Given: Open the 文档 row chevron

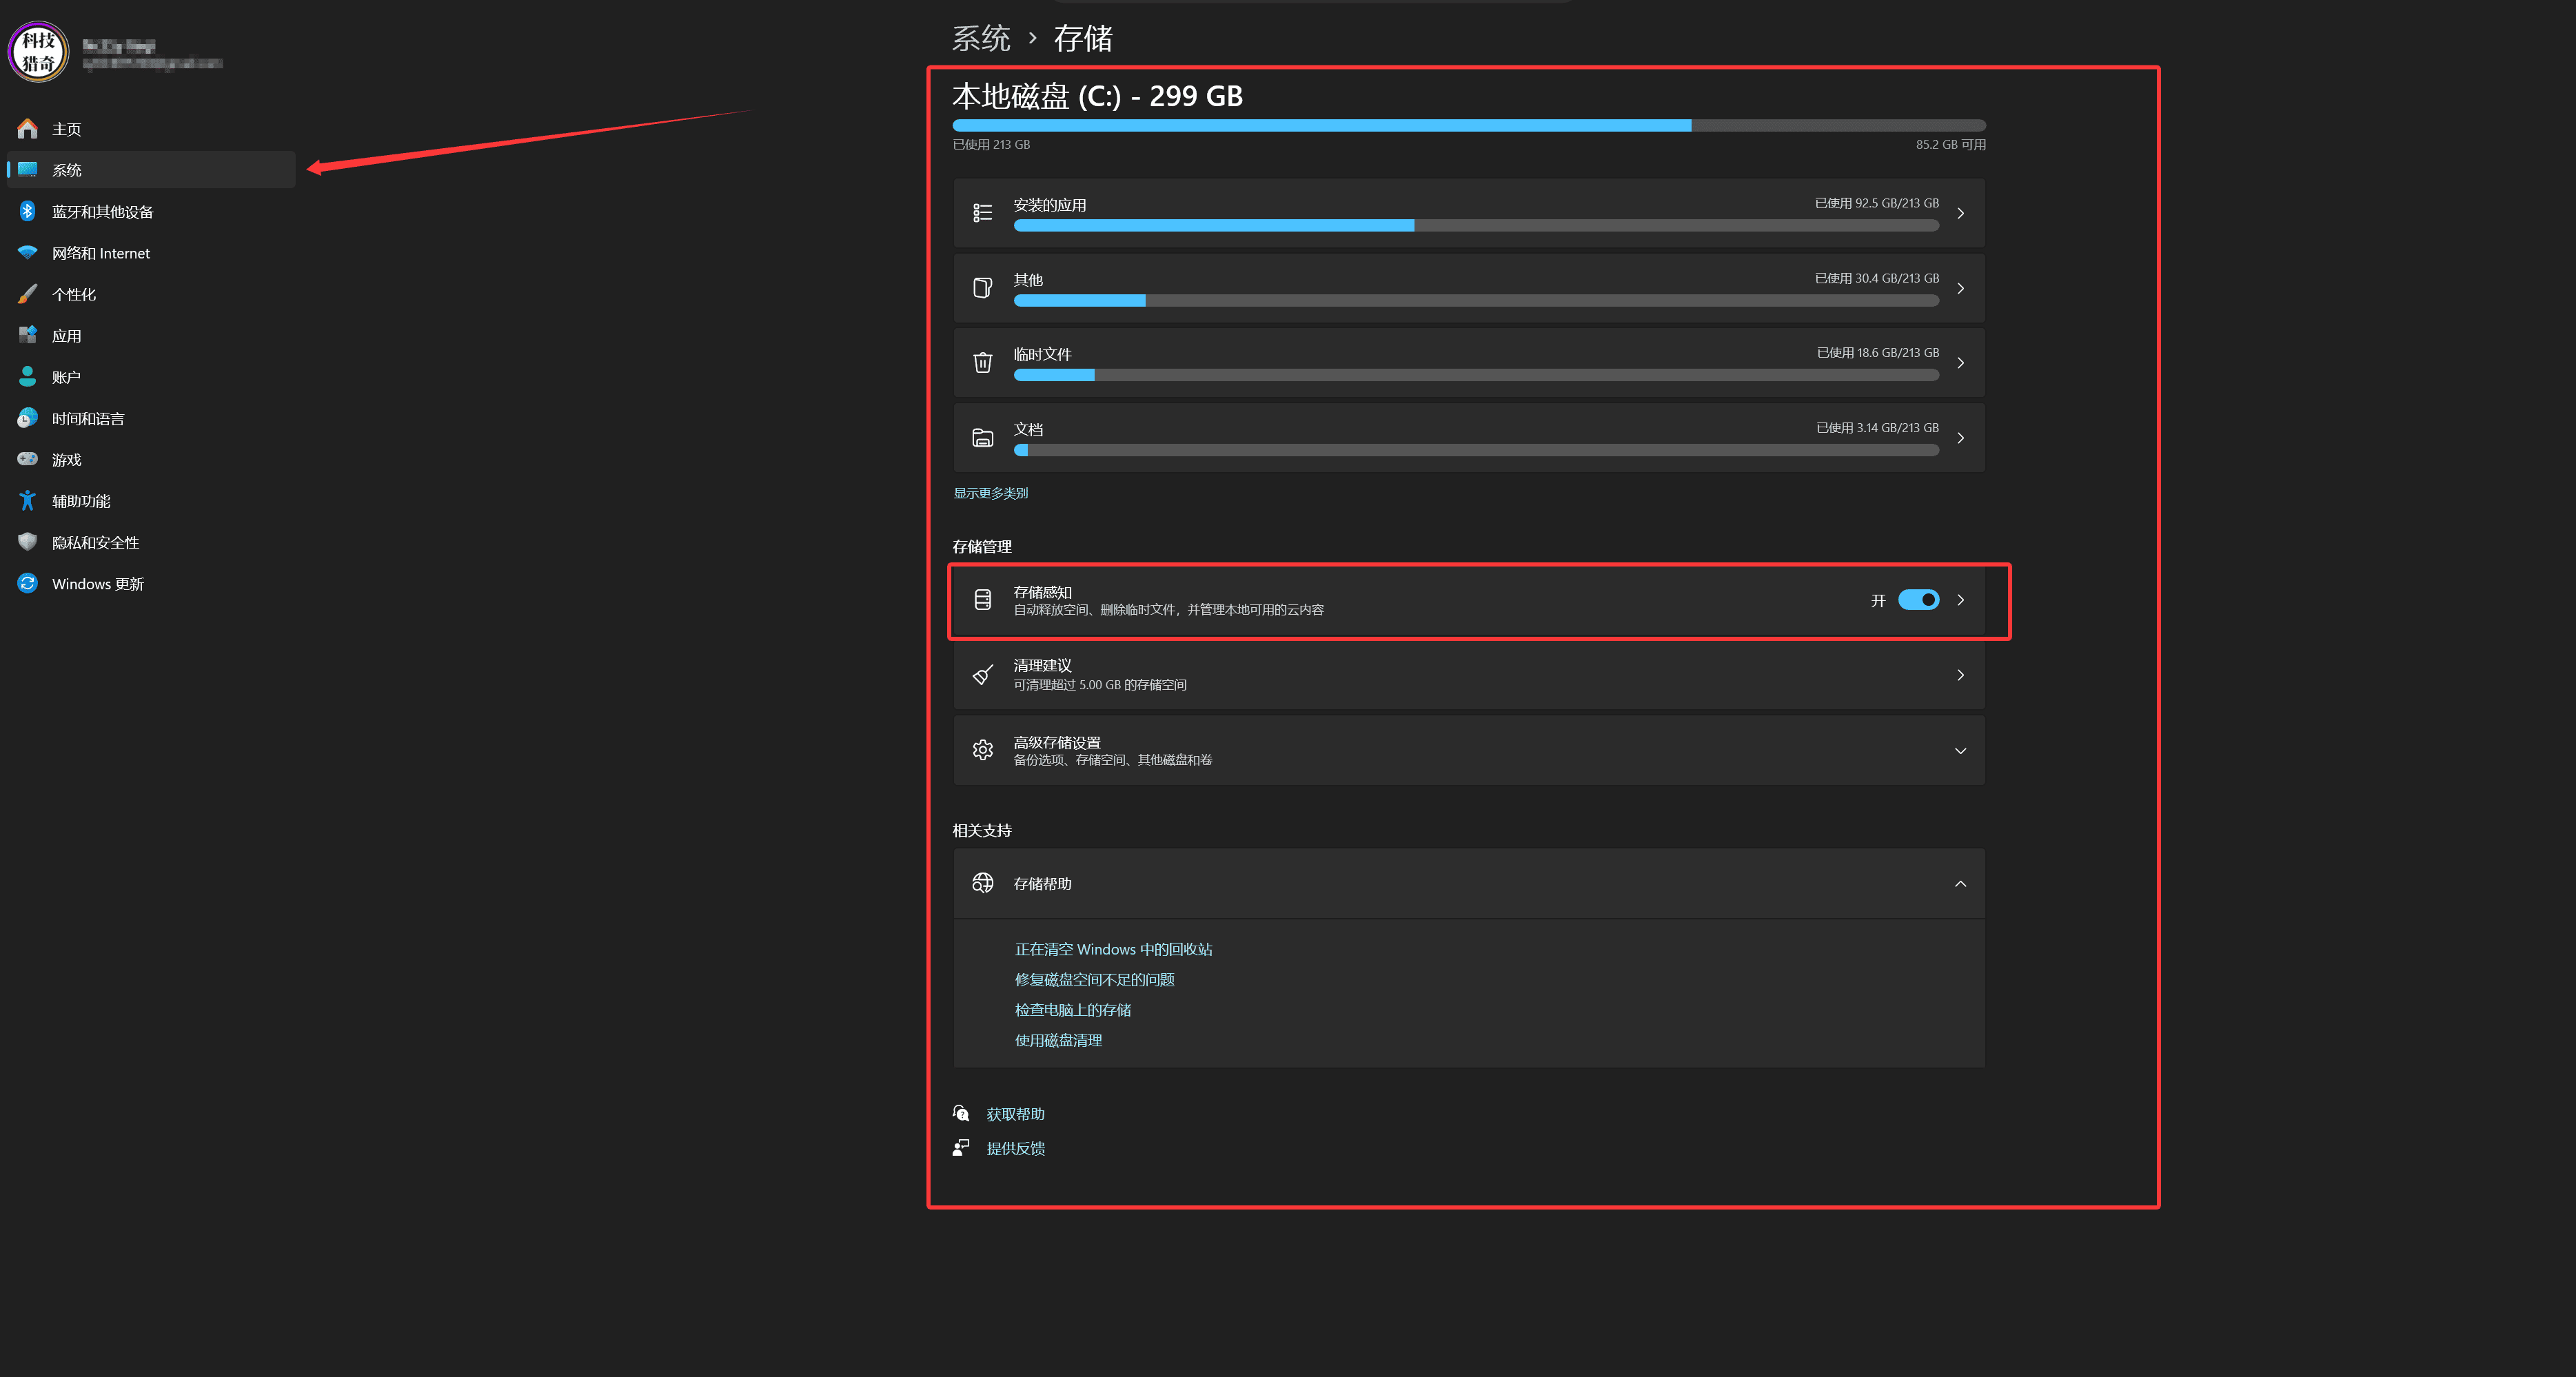Looking at the screenshot, I should [1960, 438].
